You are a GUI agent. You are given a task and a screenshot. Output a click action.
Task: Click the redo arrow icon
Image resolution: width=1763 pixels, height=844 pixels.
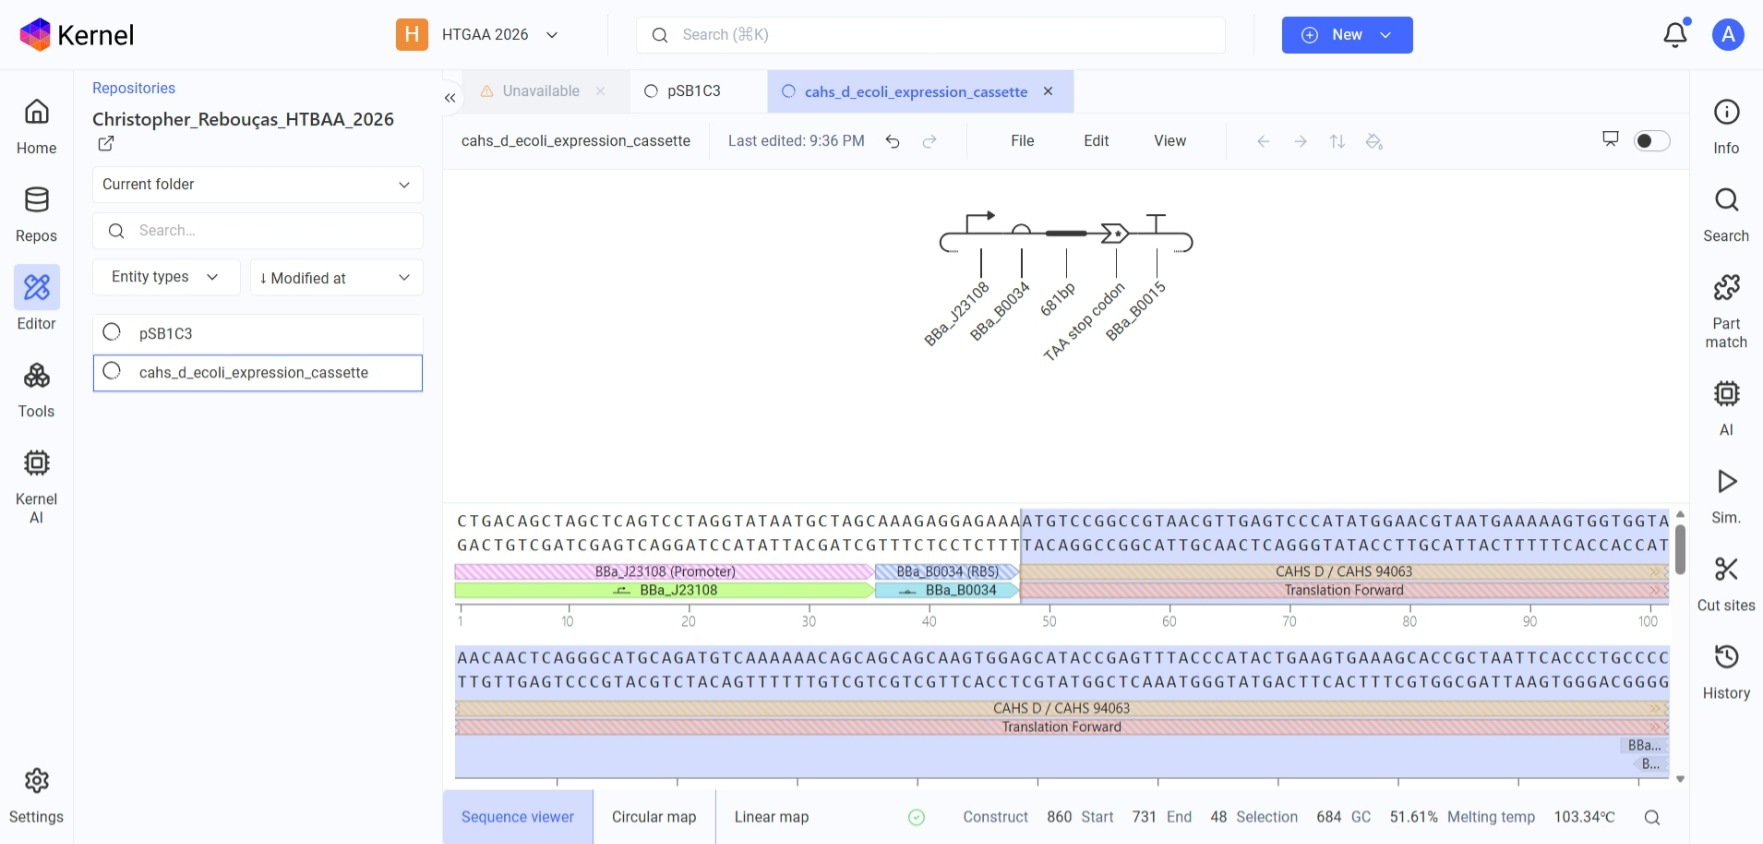[929, 141]
